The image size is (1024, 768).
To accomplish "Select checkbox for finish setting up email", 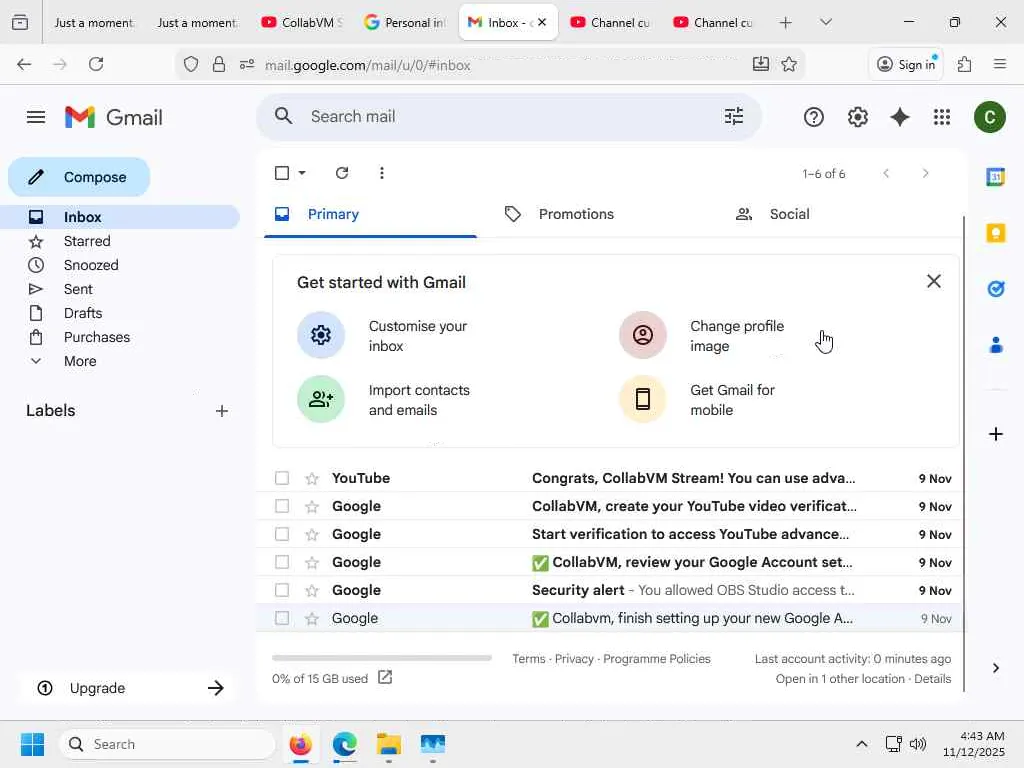I will (x=282, y=618).
